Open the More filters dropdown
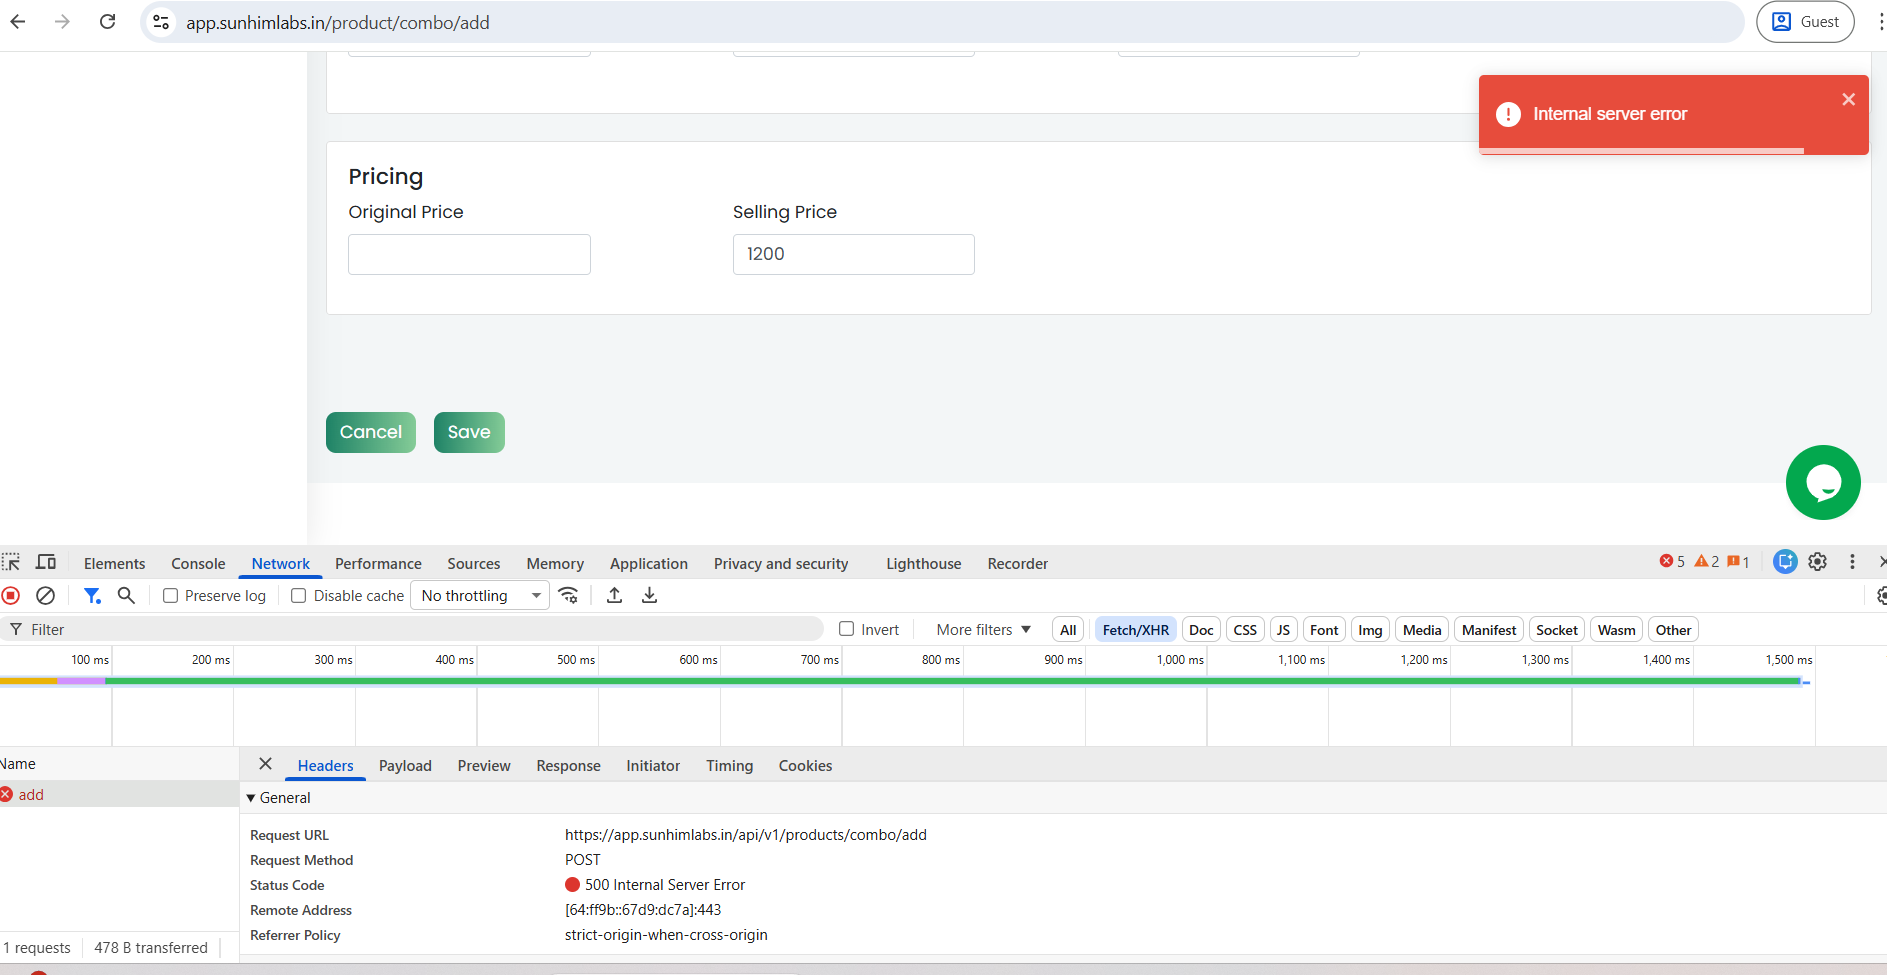The height and width of the screenshot is (975, 1887). (x=984, y=629)
